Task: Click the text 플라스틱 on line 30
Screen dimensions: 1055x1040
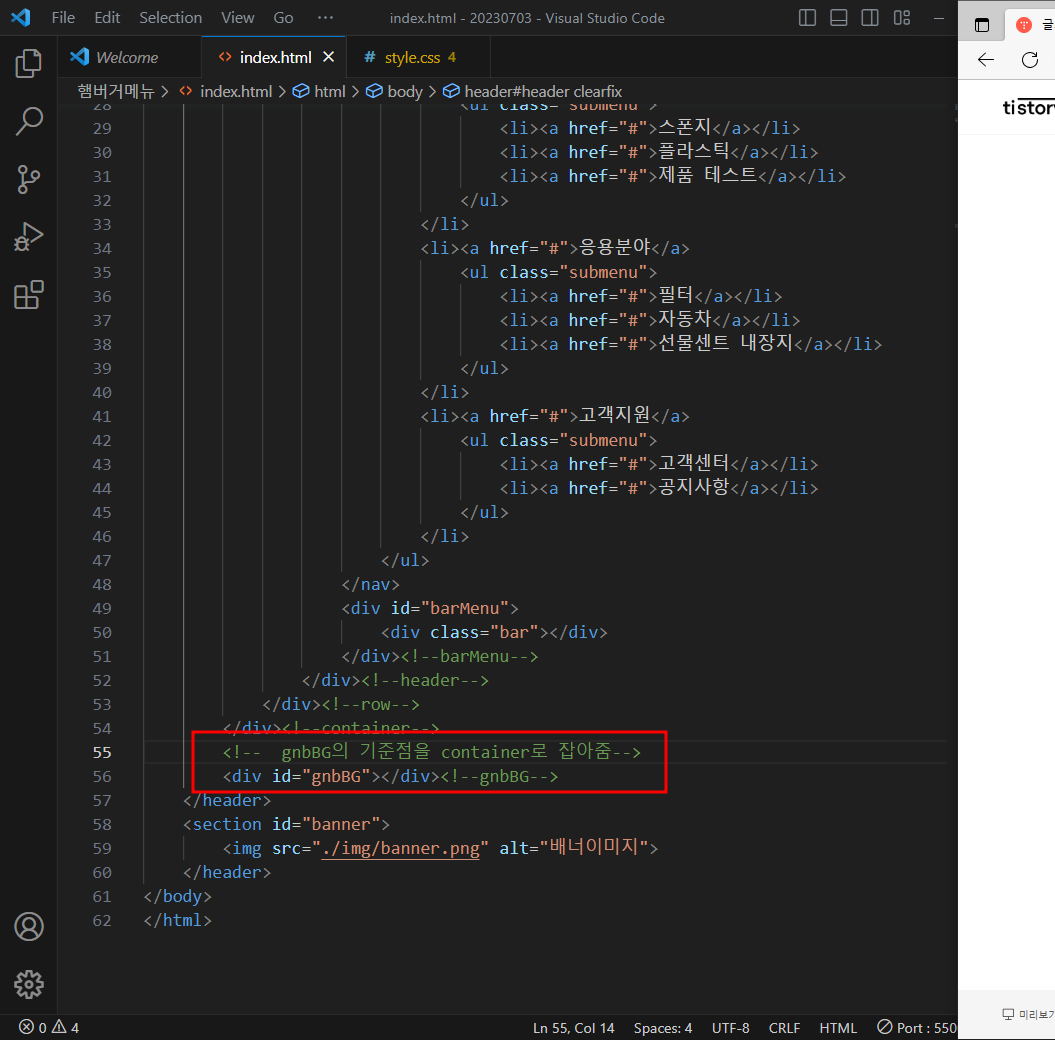Action: click(694, 151)
